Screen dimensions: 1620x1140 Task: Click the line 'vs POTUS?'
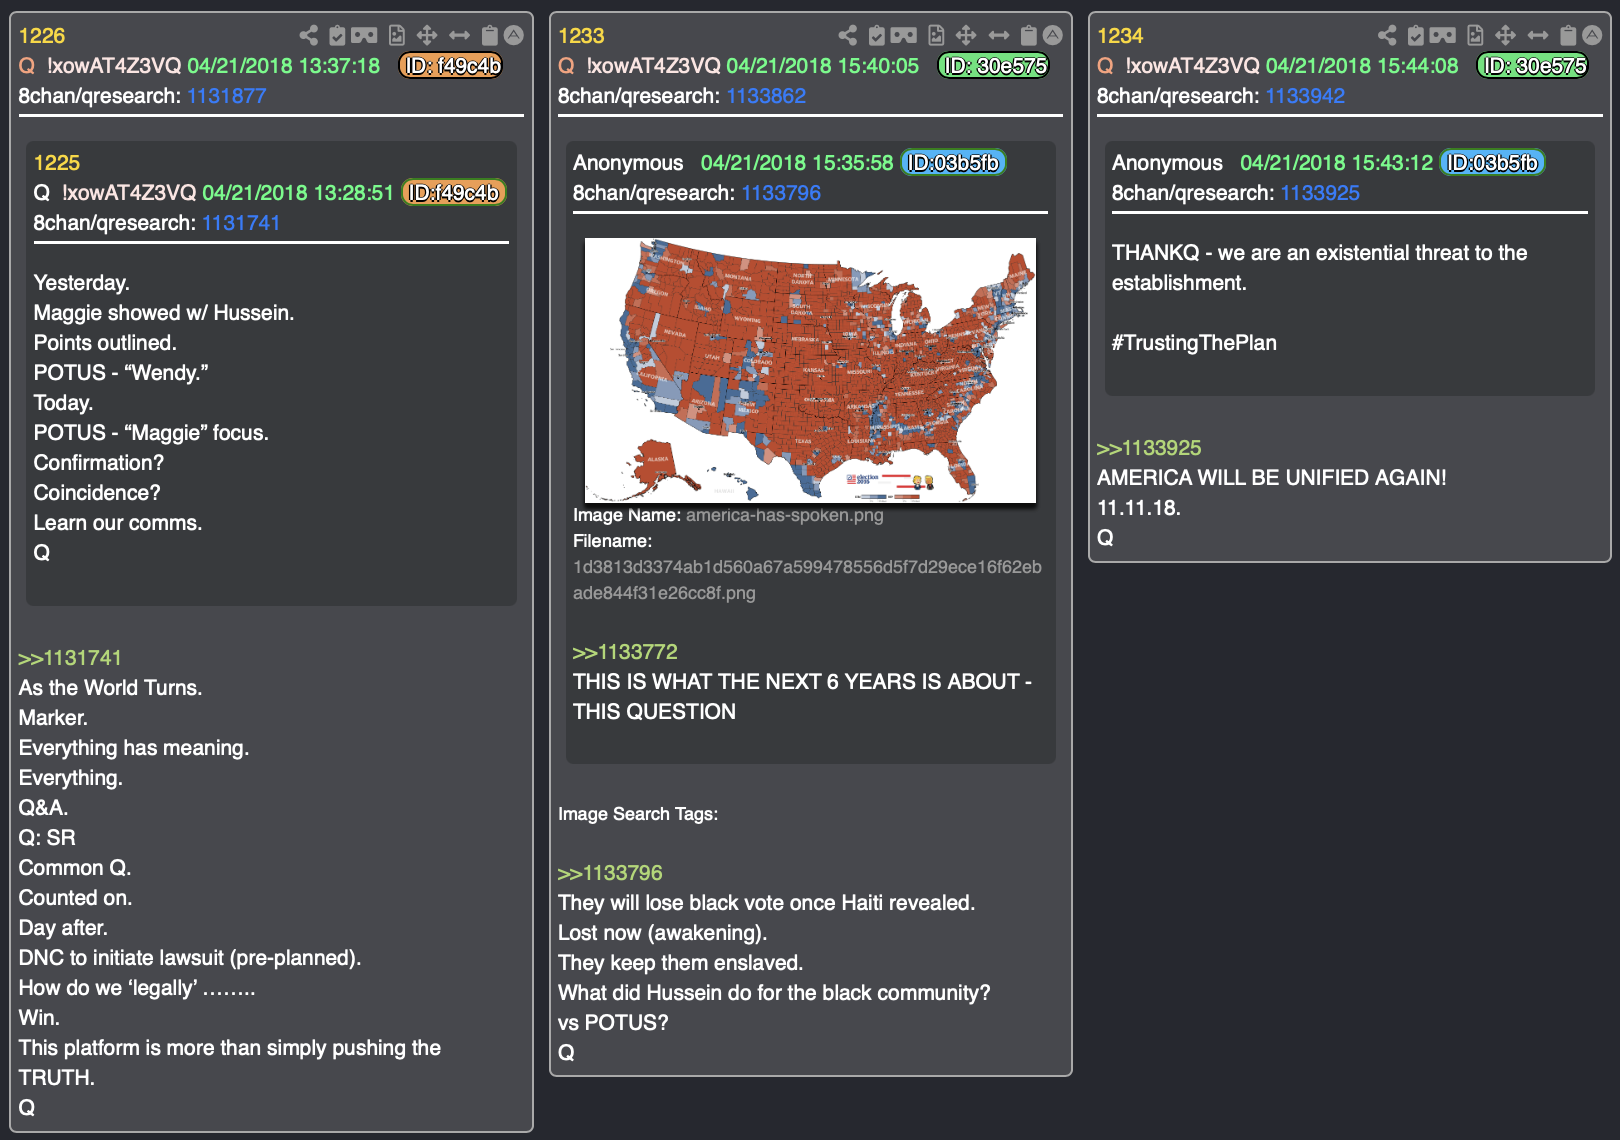click(x=613, y=1023)
